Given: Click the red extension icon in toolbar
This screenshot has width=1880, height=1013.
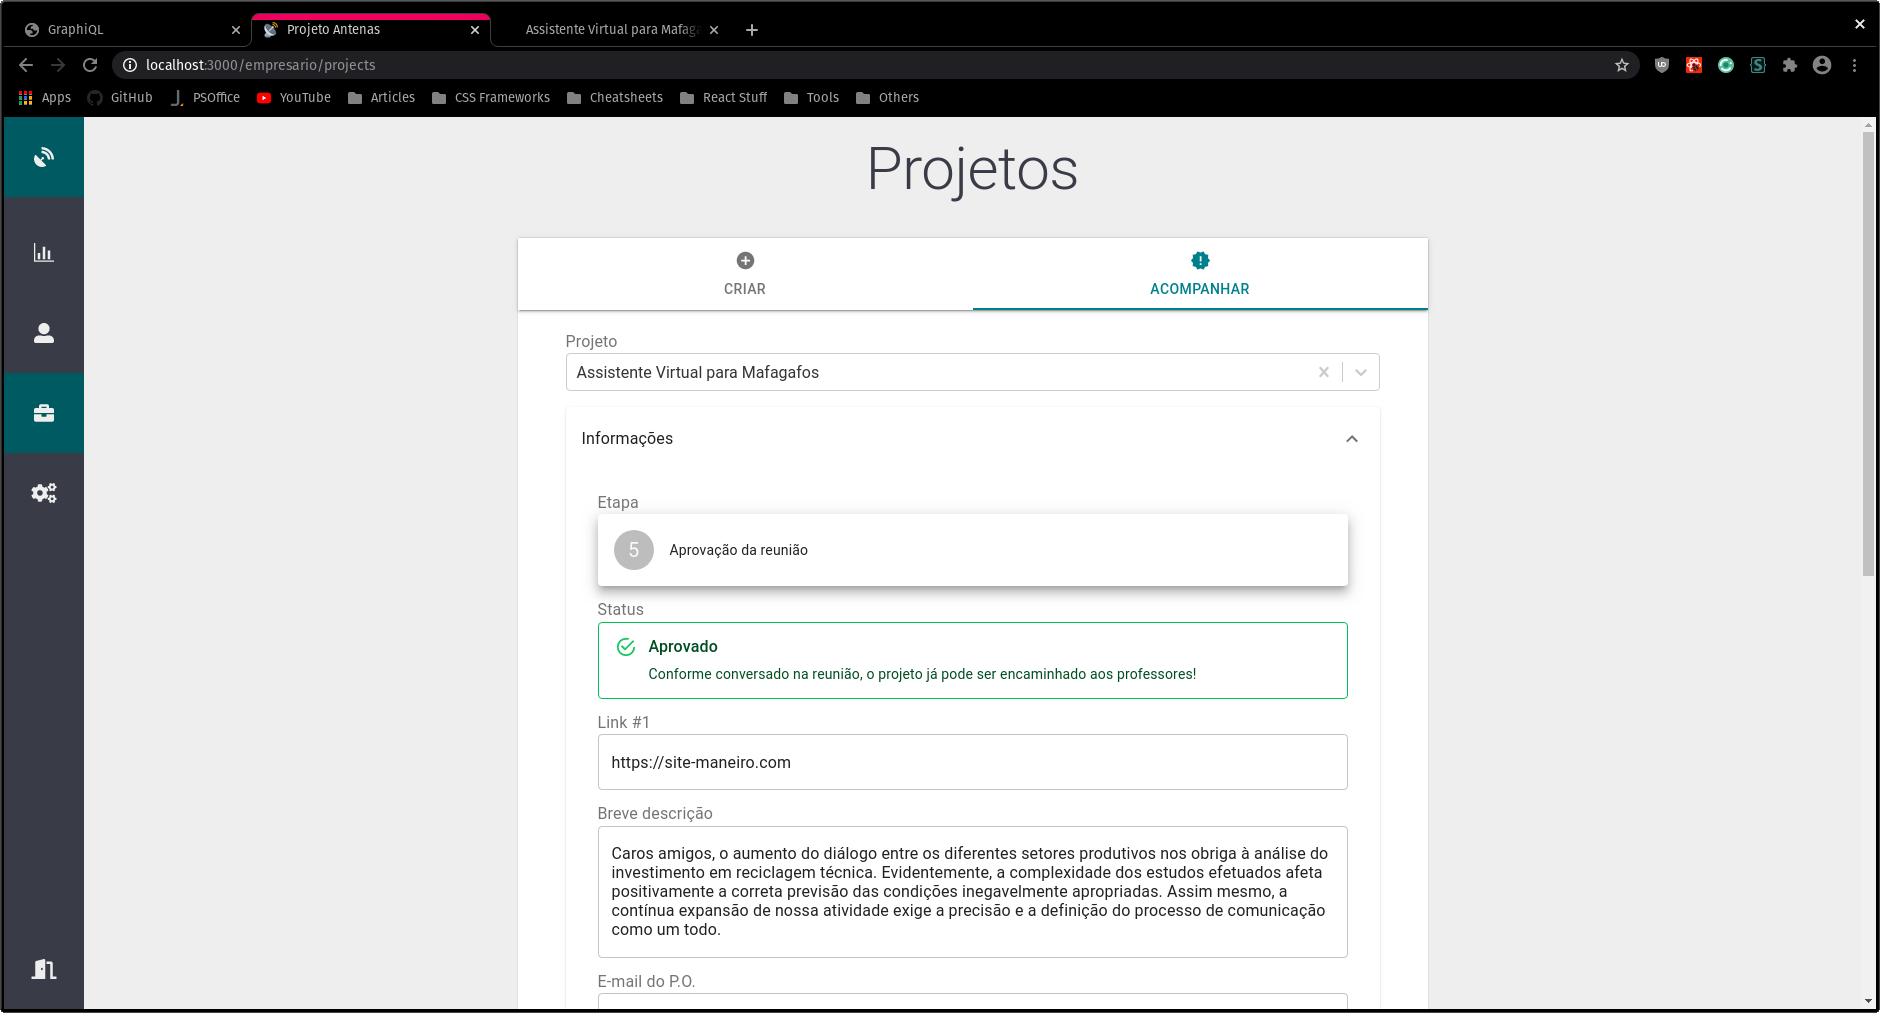Looking at the screenshot, I should [x=1694, y=65].
